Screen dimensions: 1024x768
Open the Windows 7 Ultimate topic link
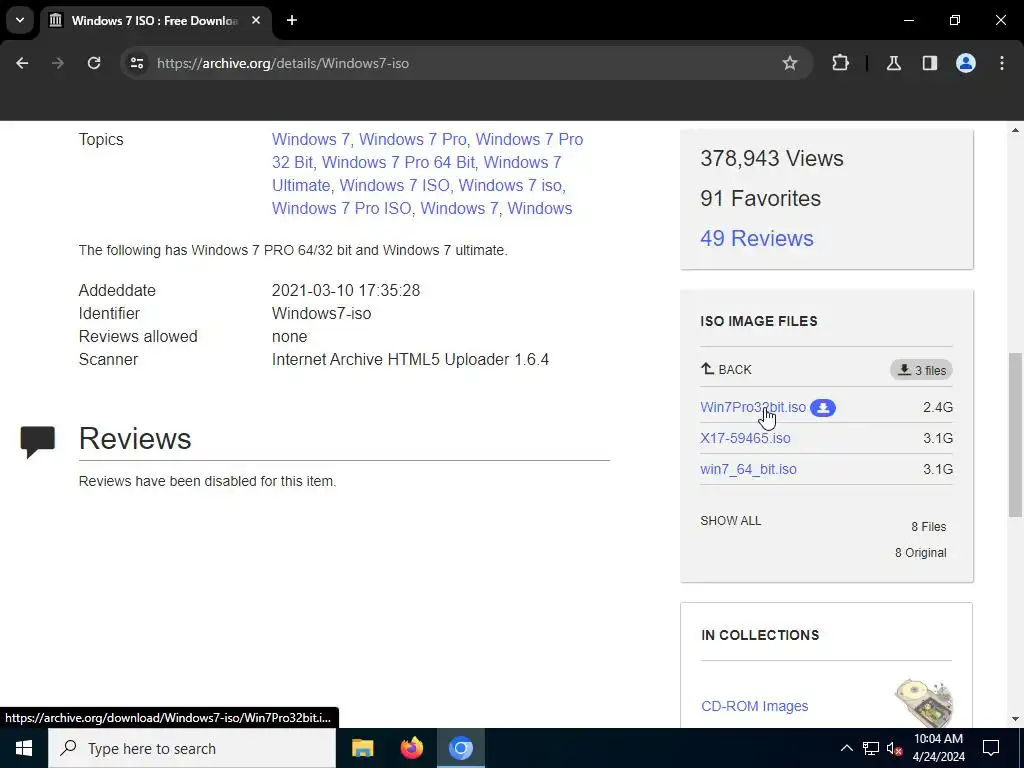[x=416, y=174]
